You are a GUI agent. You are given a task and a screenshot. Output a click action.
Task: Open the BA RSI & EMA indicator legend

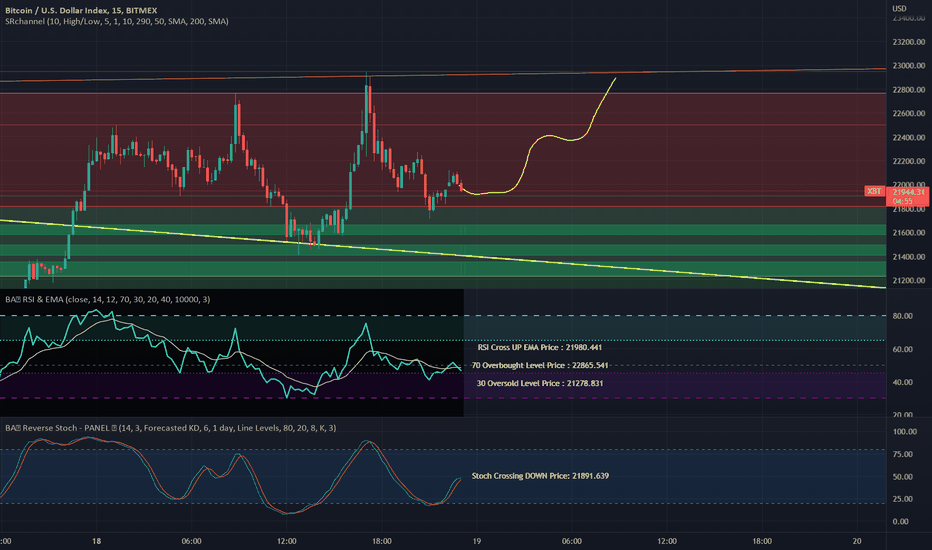click(x=108, y=299)
